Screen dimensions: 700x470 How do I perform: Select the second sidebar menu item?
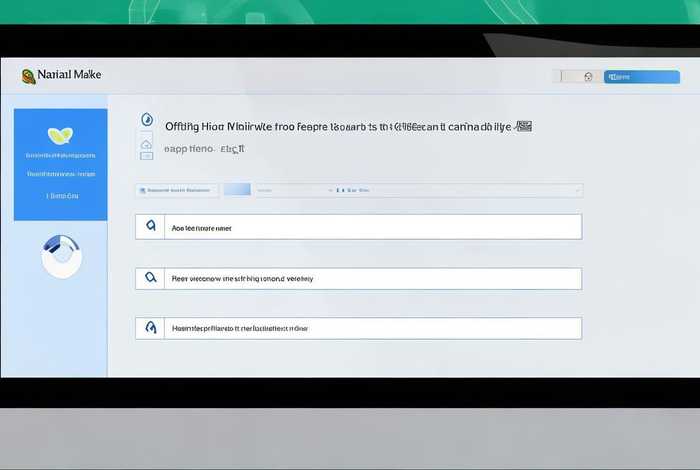[x=60, y=174]
